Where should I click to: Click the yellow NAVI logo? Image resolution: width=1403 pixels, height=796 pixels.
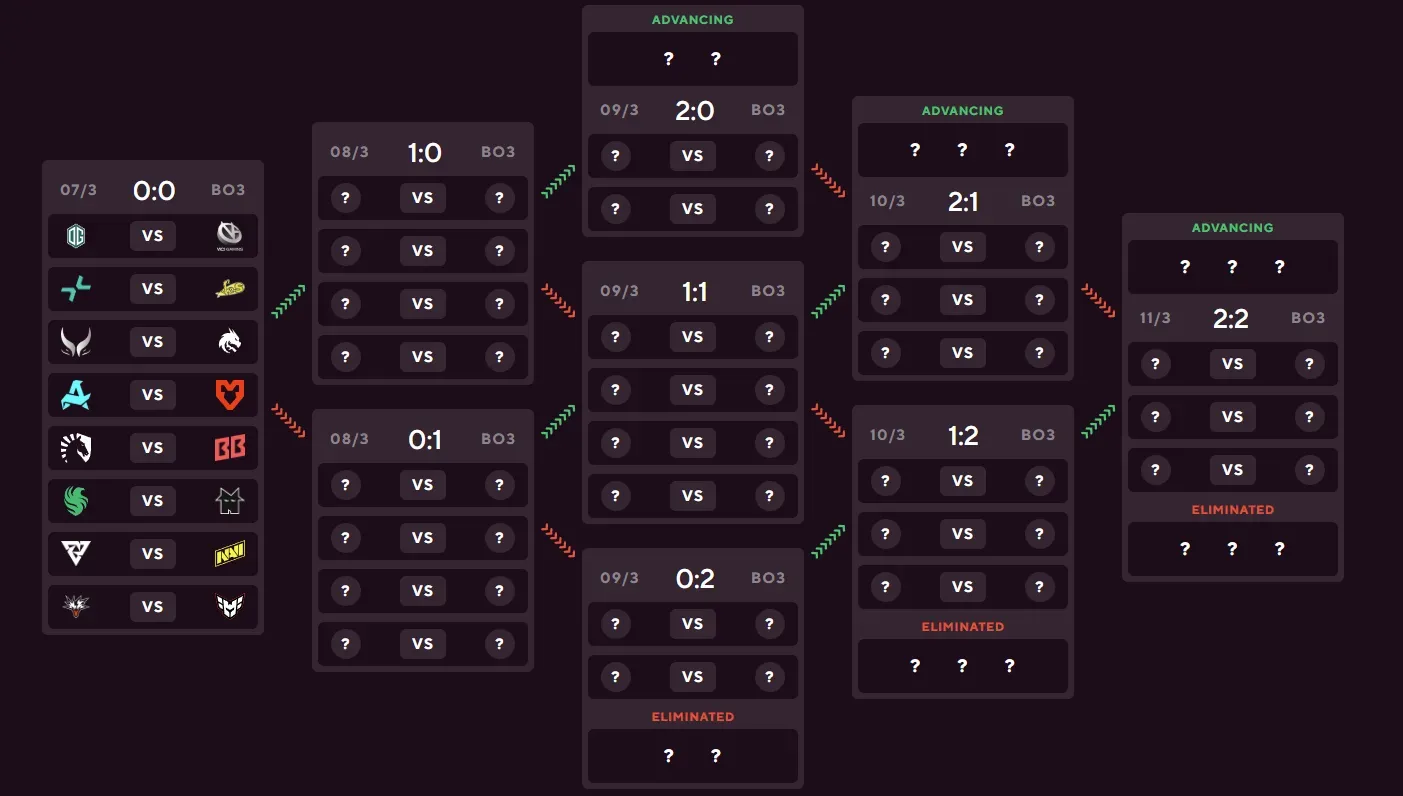pyautogui.click(x=230, y=554)
